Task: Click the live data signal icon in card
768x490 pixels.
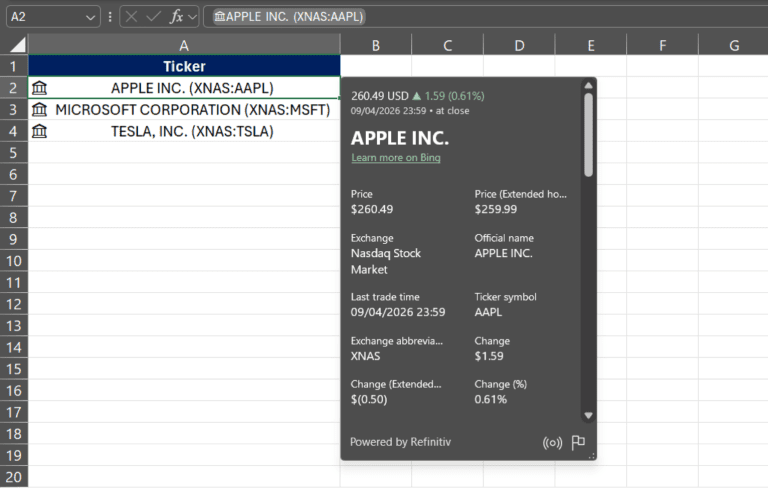Action: coord(552,442)
